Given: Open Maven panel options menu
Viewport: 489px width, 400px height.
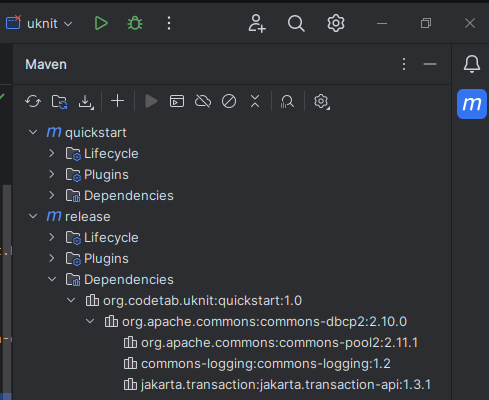Looking at the screenshot, I should (404, 64).
